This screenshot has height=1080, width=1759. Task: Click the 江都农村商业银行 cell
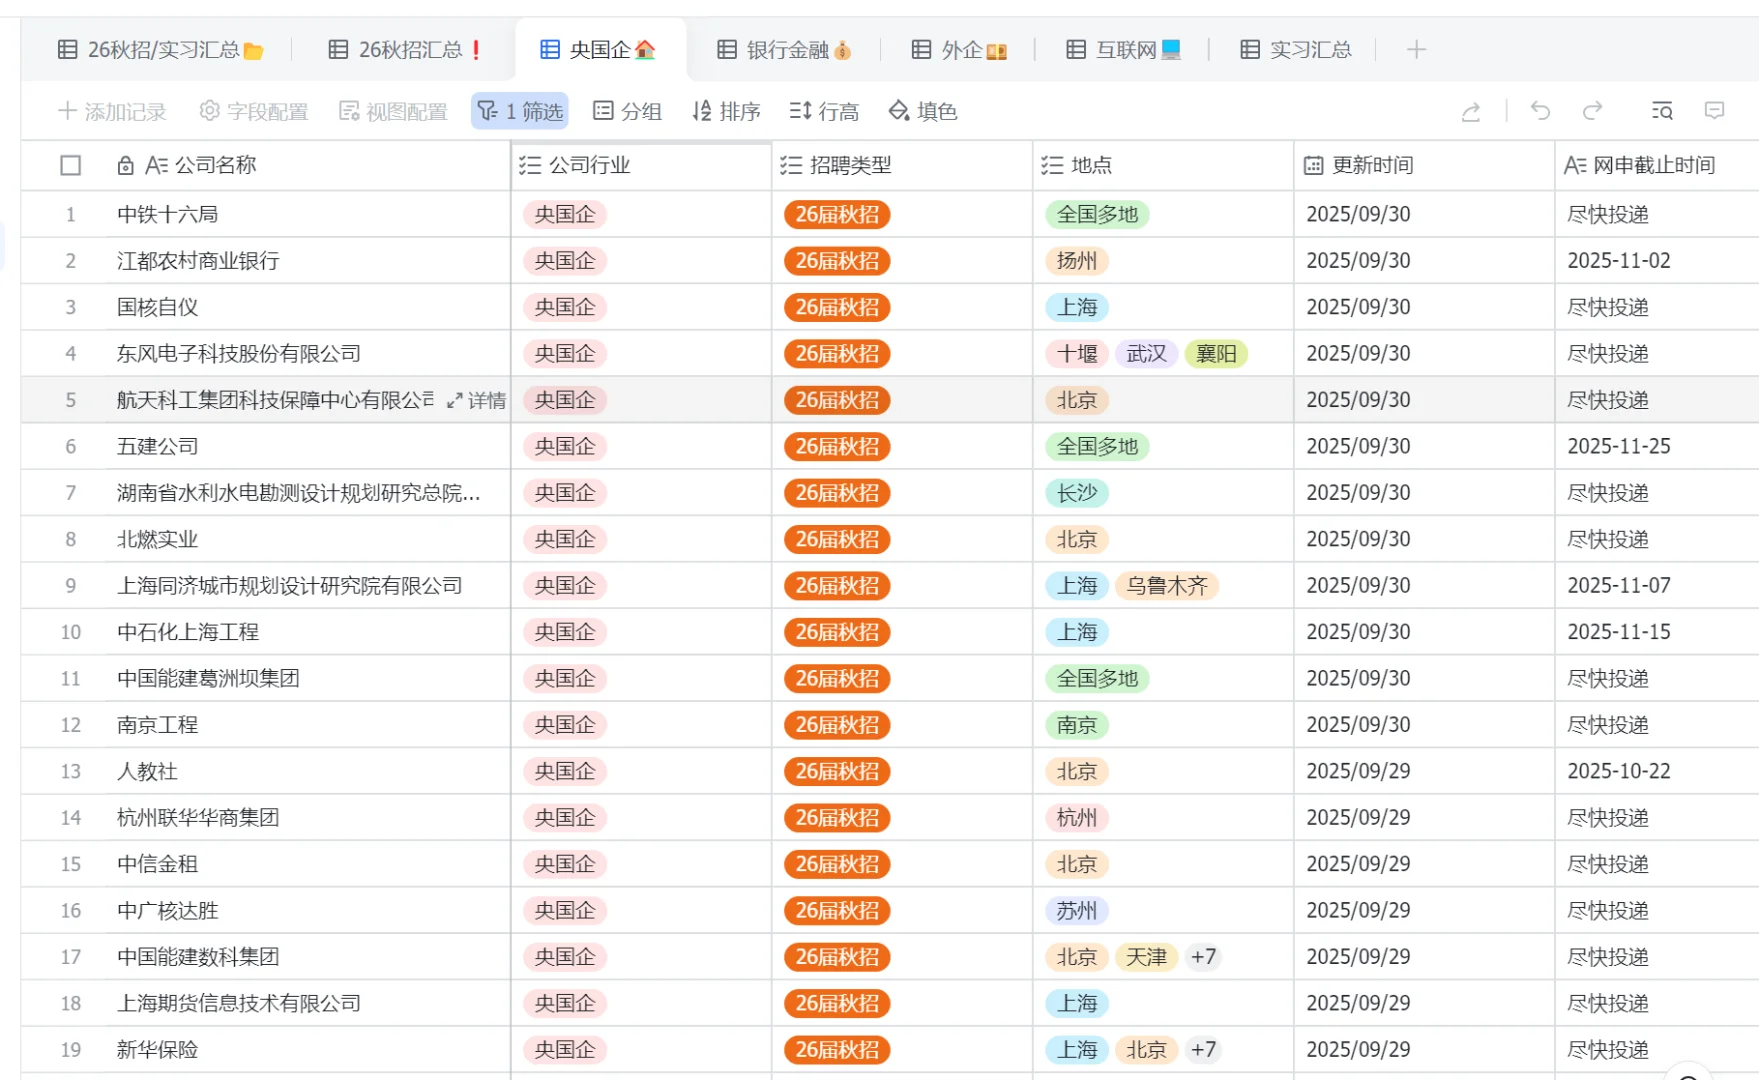click(310, 261)
